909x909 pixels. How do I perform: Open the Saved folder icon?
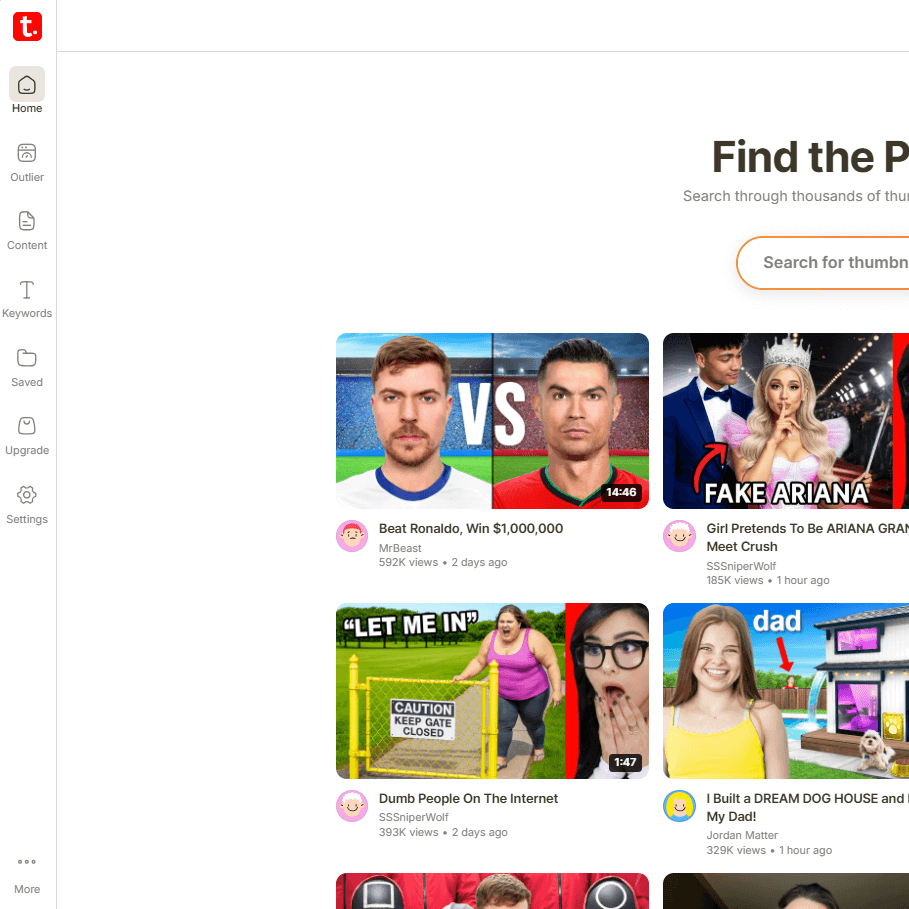[x=27, y=358]
